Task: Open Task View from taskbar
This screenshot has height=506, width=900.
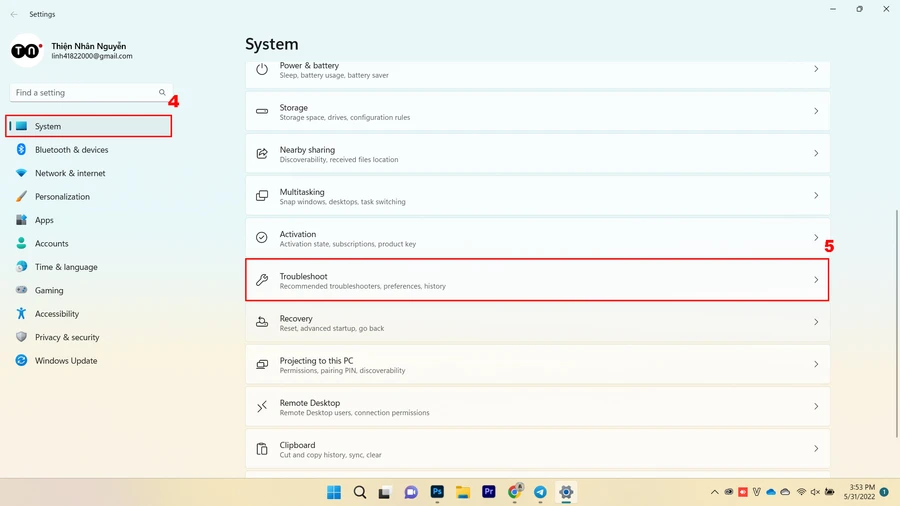Action: coord(385,492)
